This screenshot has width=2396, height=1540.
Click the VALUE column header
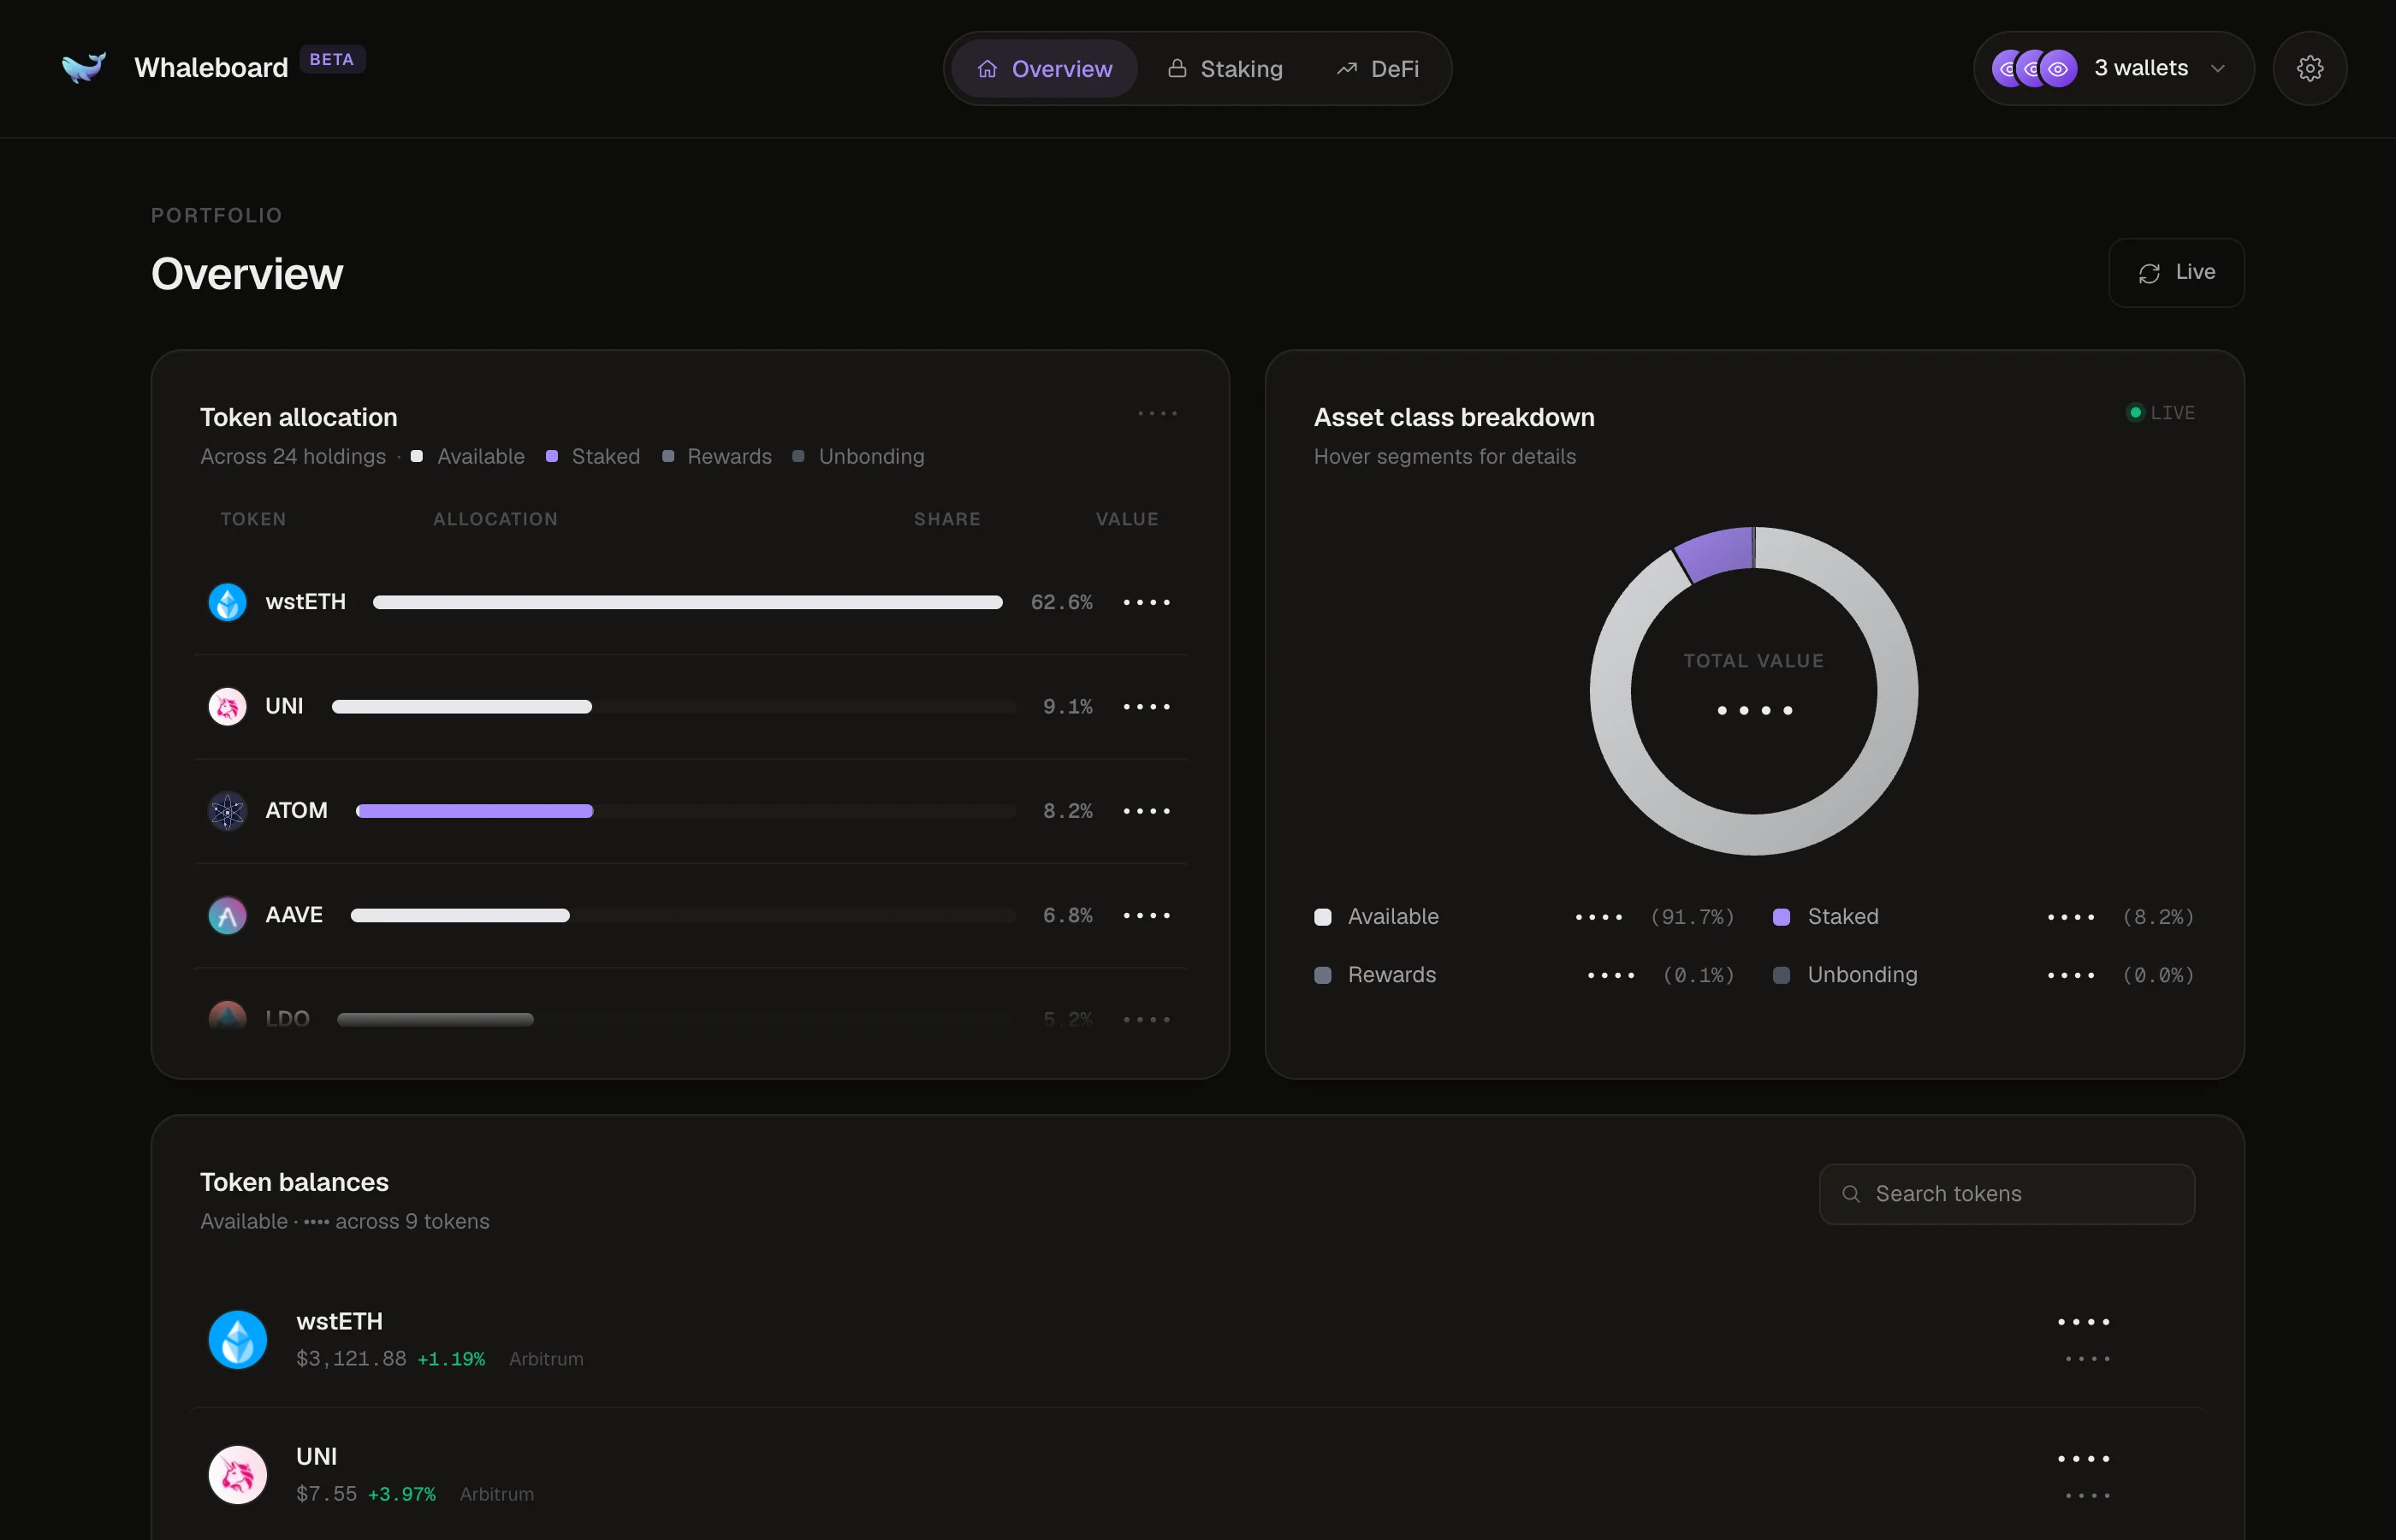tap(1127, 519)
